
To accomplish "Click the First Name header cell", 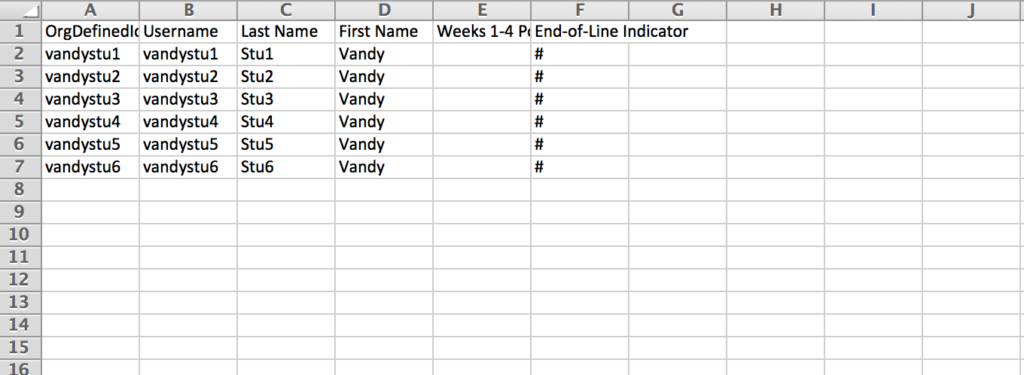I will tap(384, 31).
